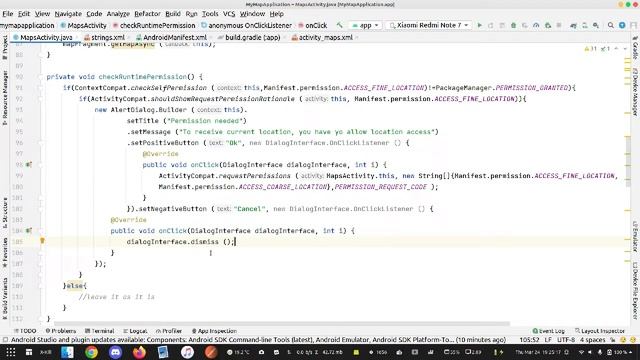The height and width of the screenshot is (360, 640).
Task: Change line separator LF in status bar
Action: pos(548,340)
